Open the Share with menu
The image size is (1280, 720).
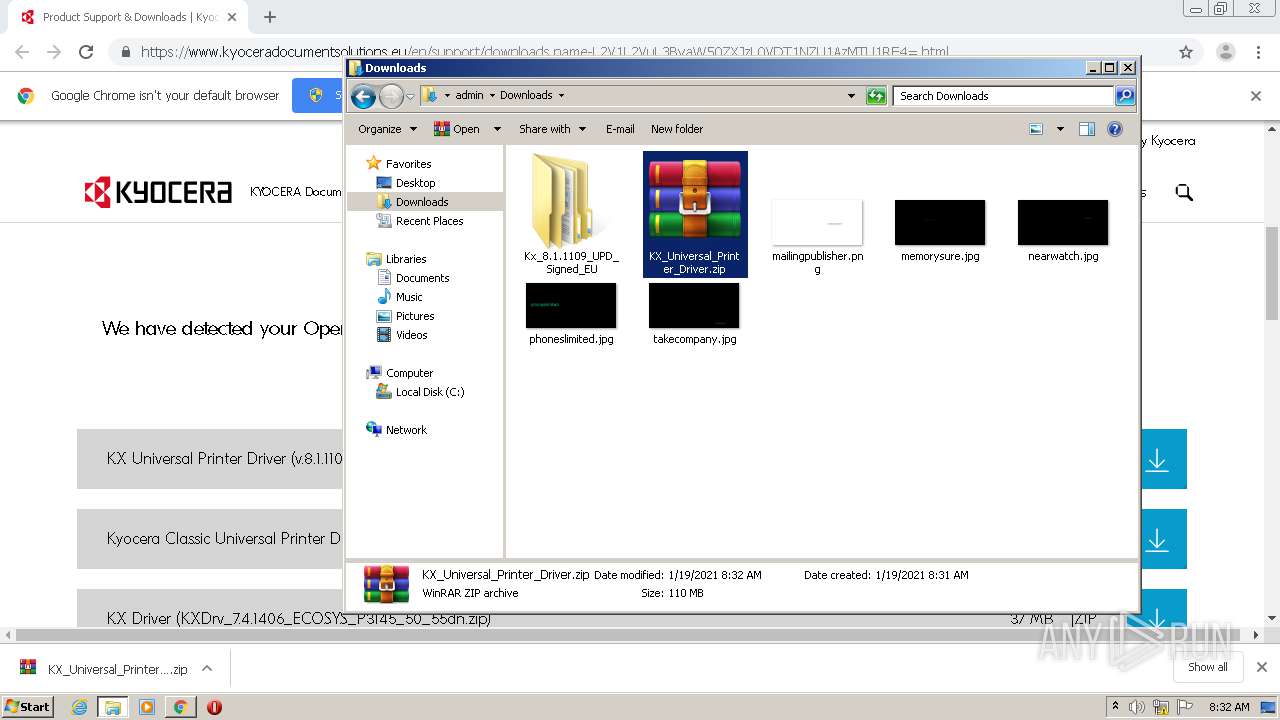pyautogui.click(x=551, y=129)
